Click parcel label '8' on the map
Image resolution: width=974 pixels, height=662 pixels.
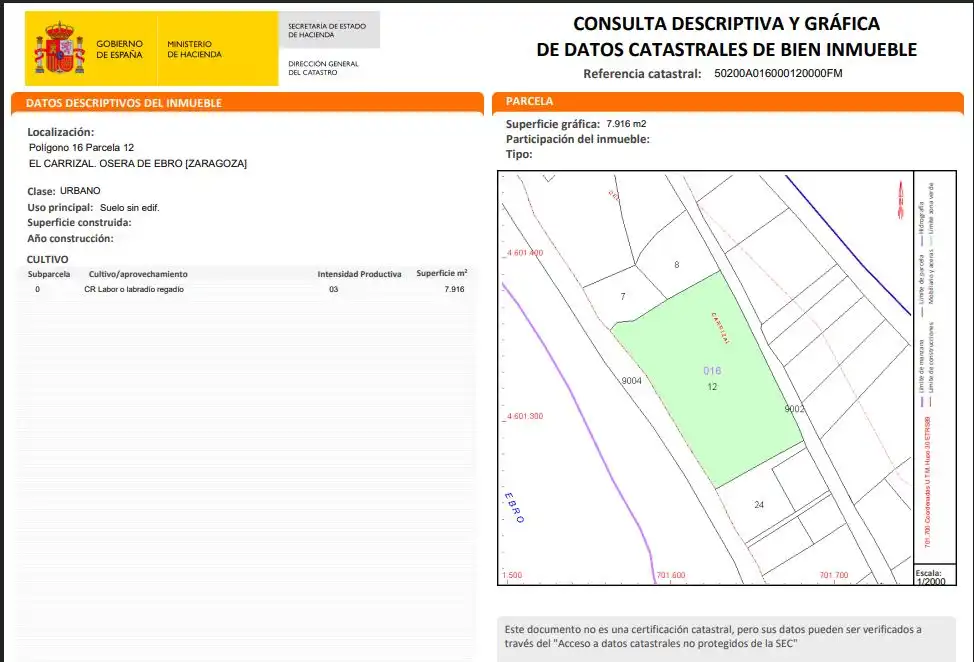coord(676,265)
